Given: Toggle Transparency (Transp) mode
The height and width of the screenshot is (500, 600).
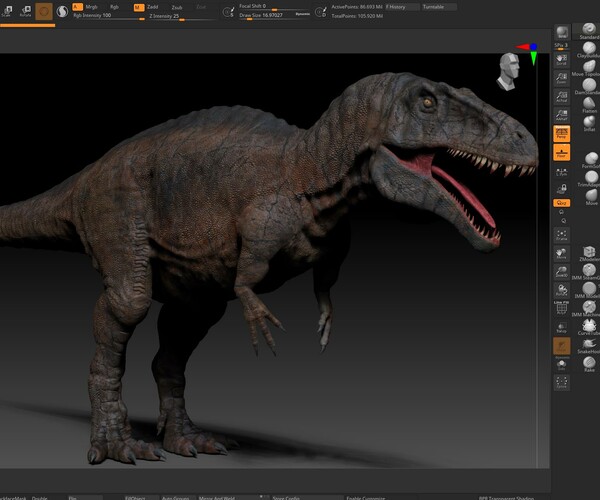Looking at the screenshot, I should click(561, 327).
